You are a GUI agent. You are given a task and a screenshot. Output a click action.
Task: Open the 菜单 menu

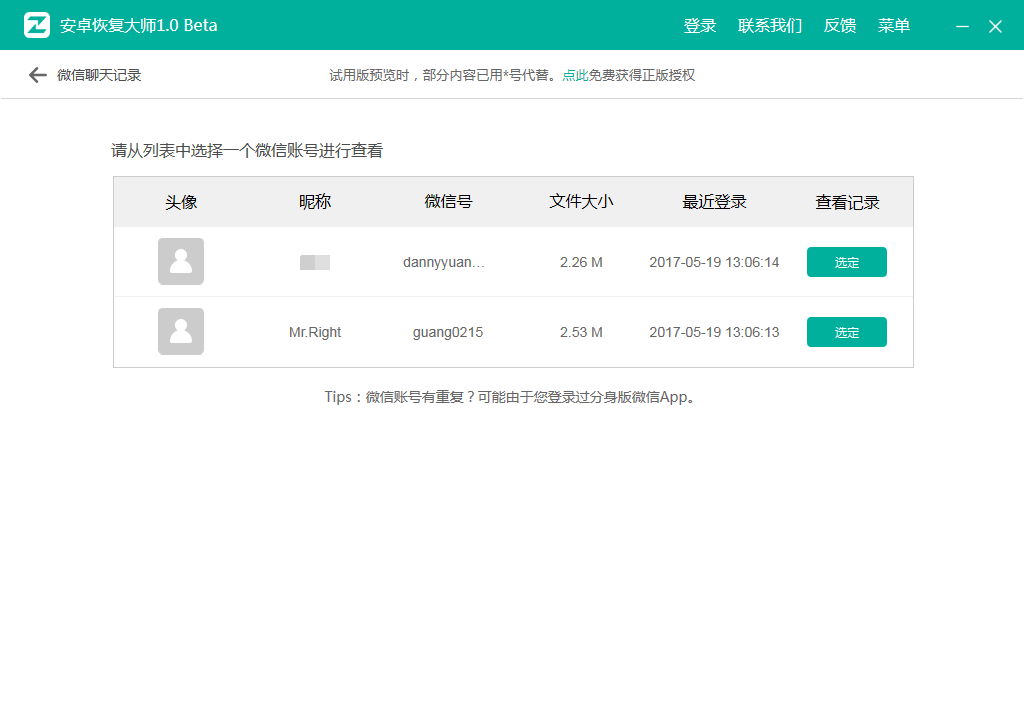pyautogui.click(x=894, y=25)
